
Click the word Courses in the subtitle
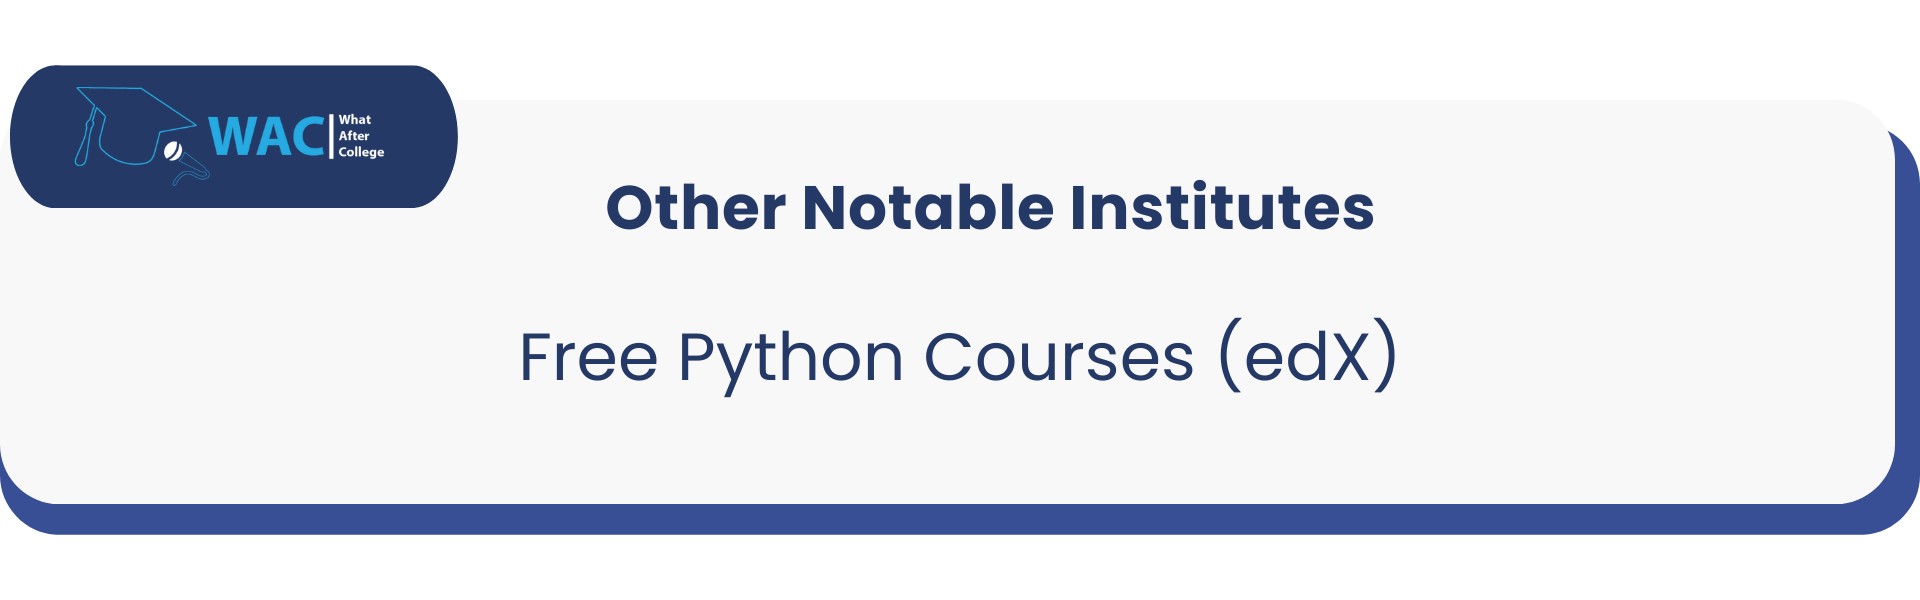(1059, 357)
